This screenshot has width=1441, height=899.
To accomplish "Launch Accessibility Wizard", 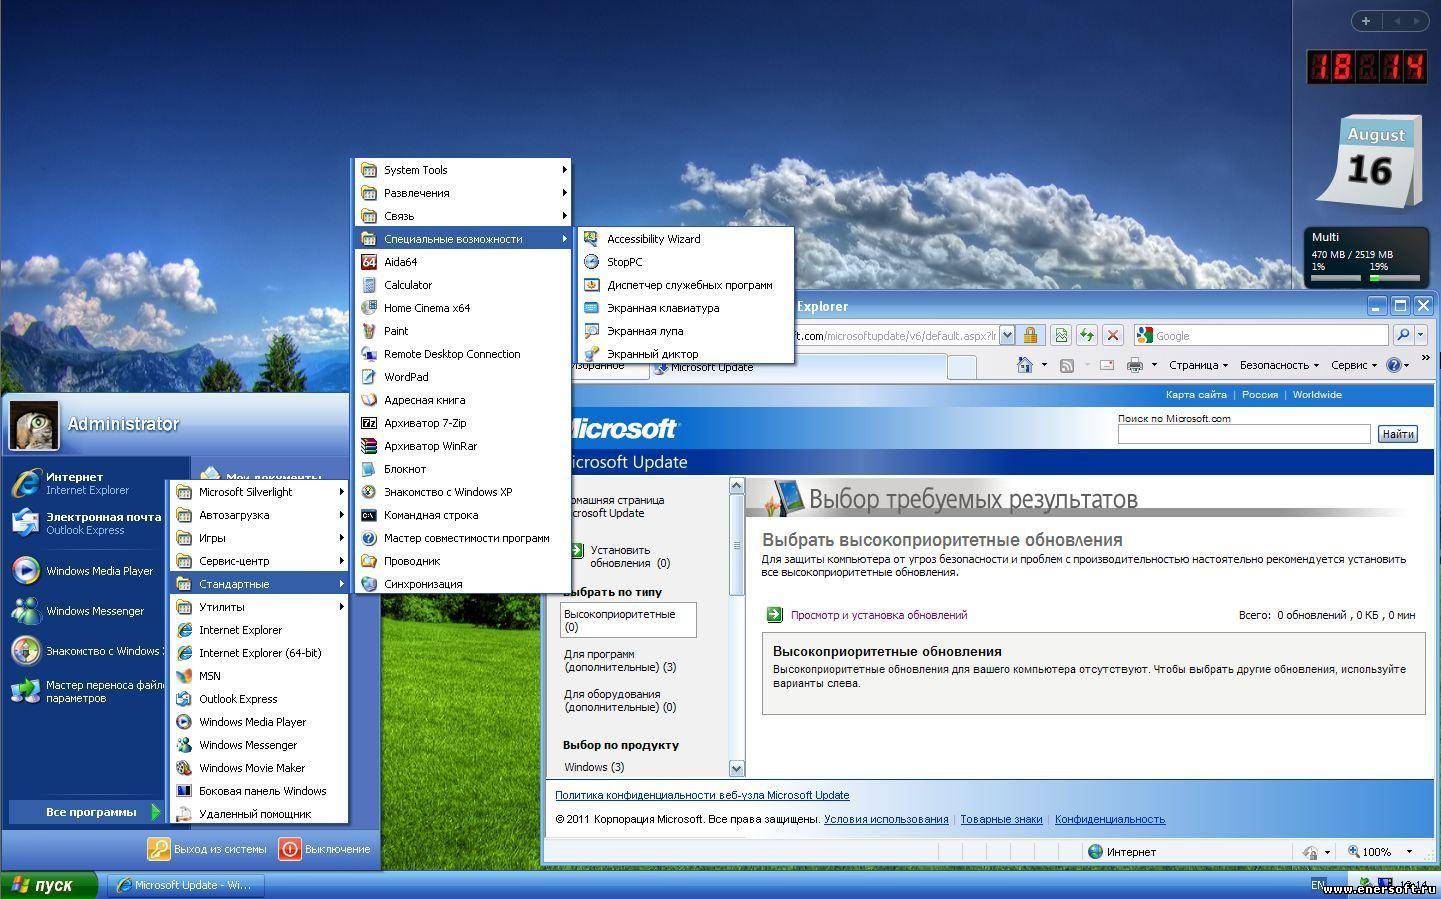I will tap(686, 239).
